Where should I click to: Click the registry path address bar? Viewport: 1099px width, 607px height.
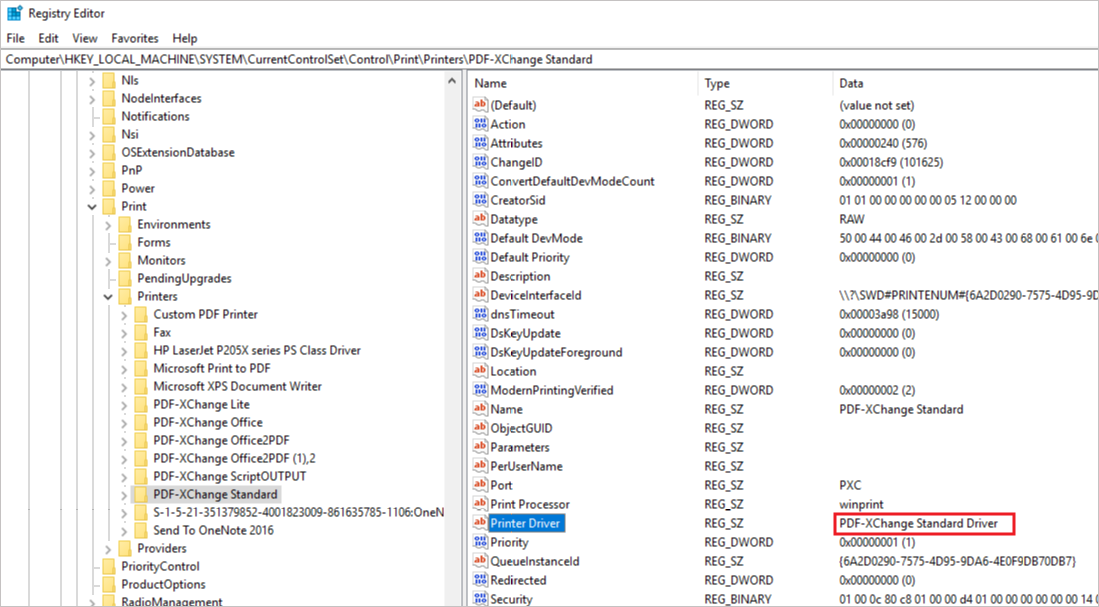pyautogui.click(x=550, y=60)
